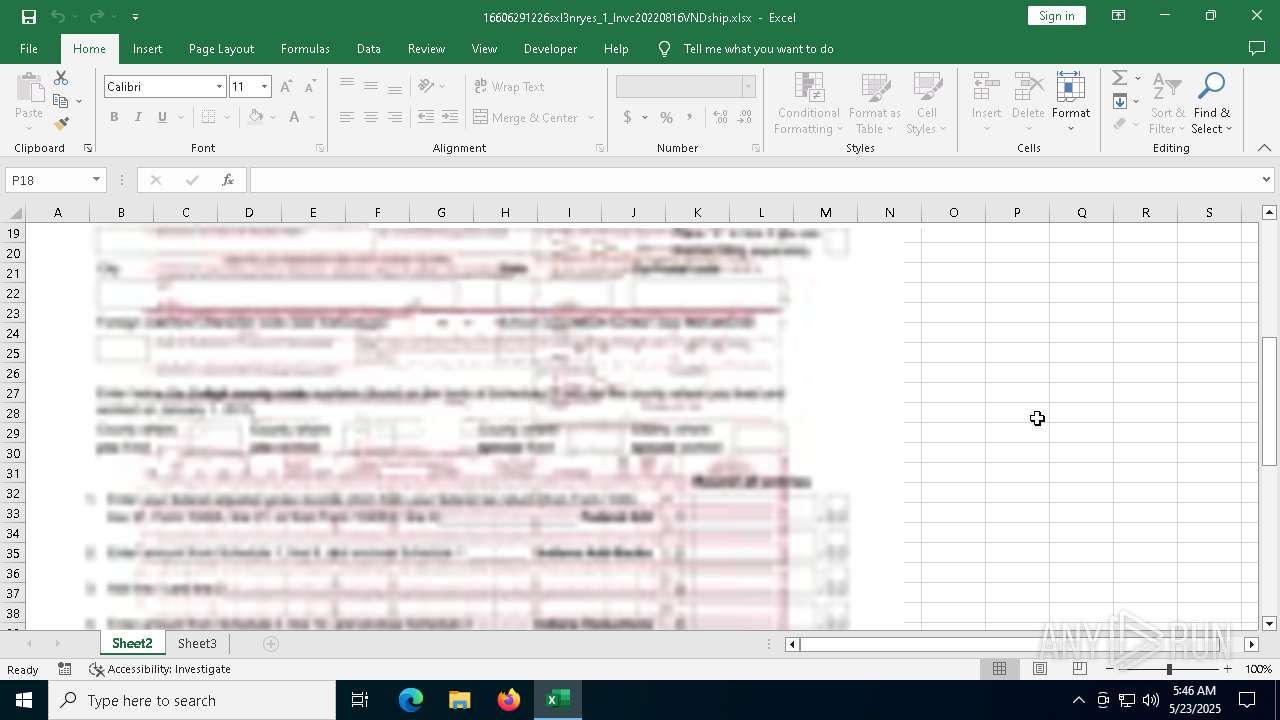Expand the font name dropdown
Viewport: 1280px width, 720px height.
point(219,87)
